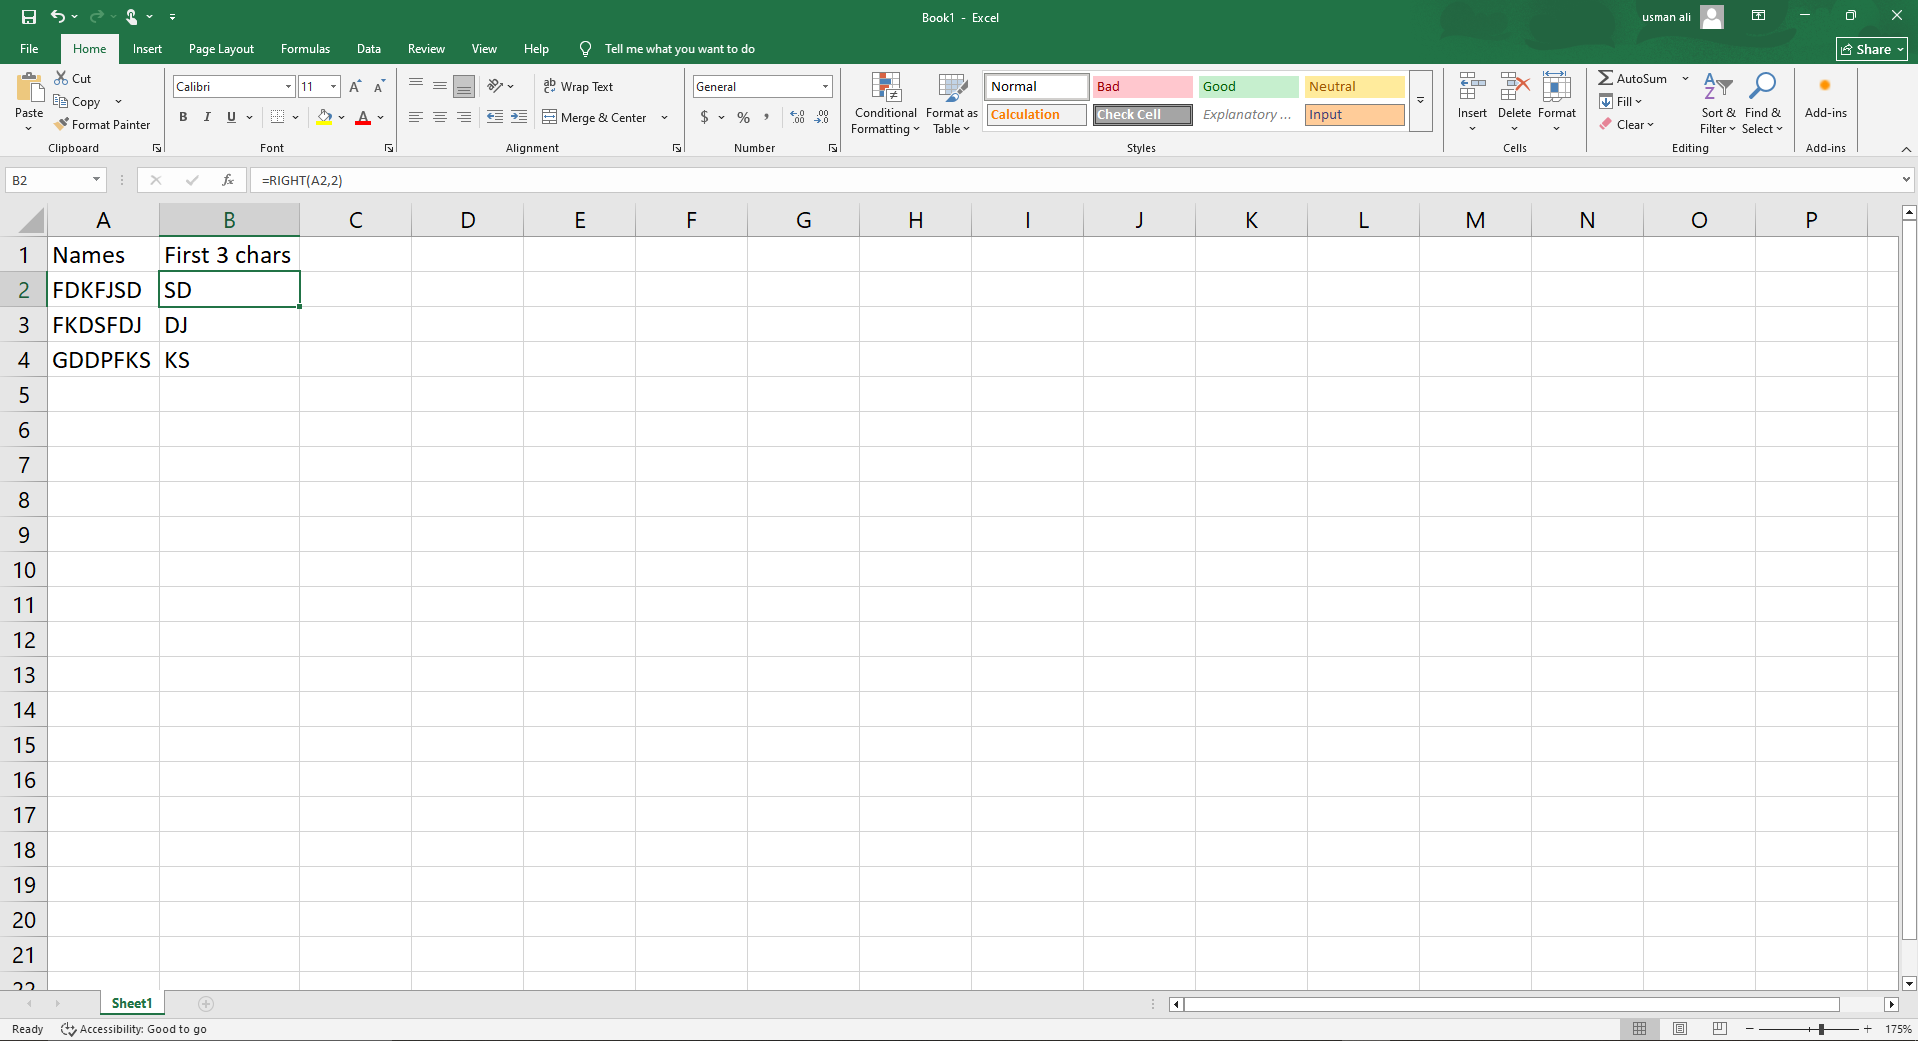Align text to the right

coord(464,117)
